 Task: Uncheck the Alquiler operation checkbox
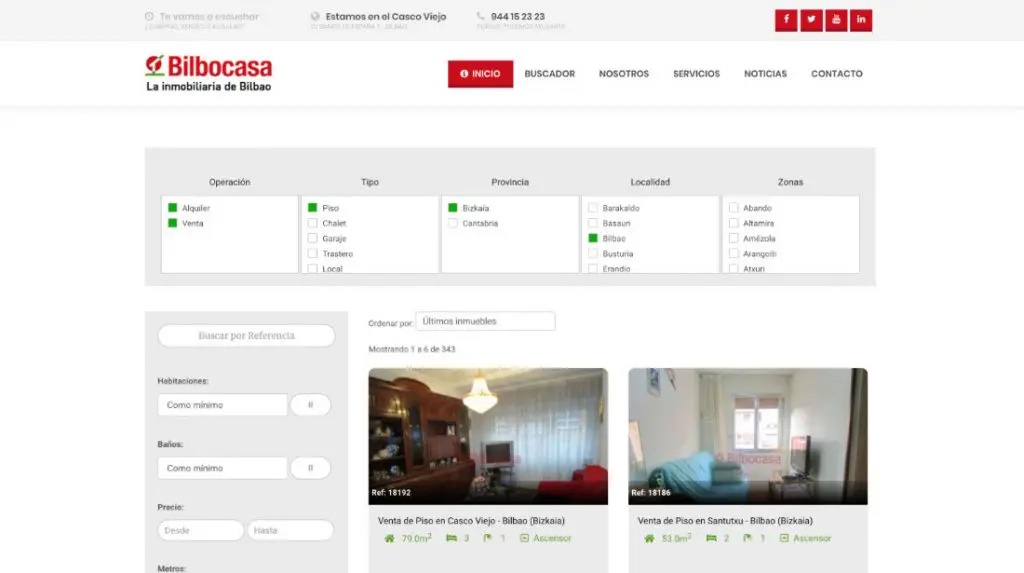click(172, 208)
